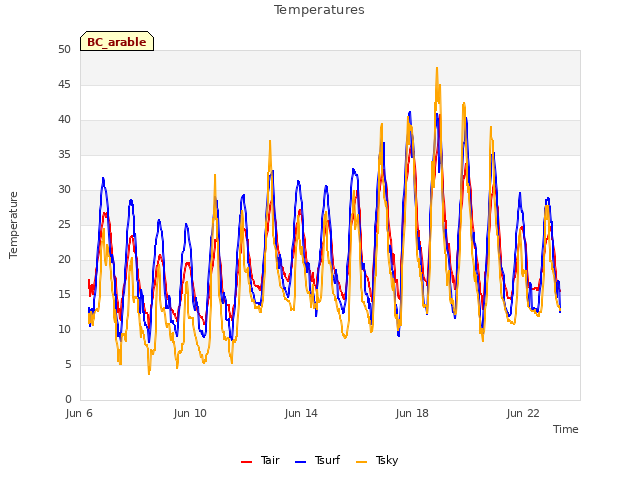Click the 20 y-axis tick label
This screenshot has height=480, width=640.
pos(64,260)
